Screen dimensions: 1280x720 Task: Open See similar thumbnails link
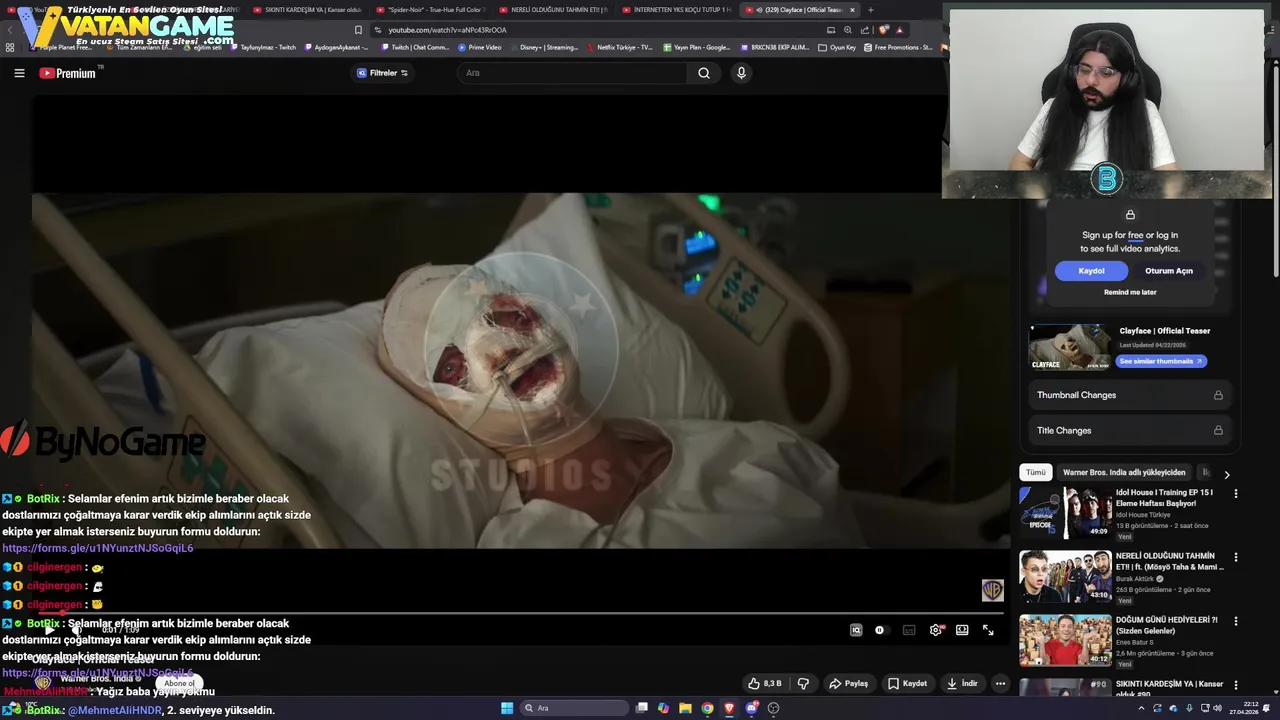click(1161, 361)
